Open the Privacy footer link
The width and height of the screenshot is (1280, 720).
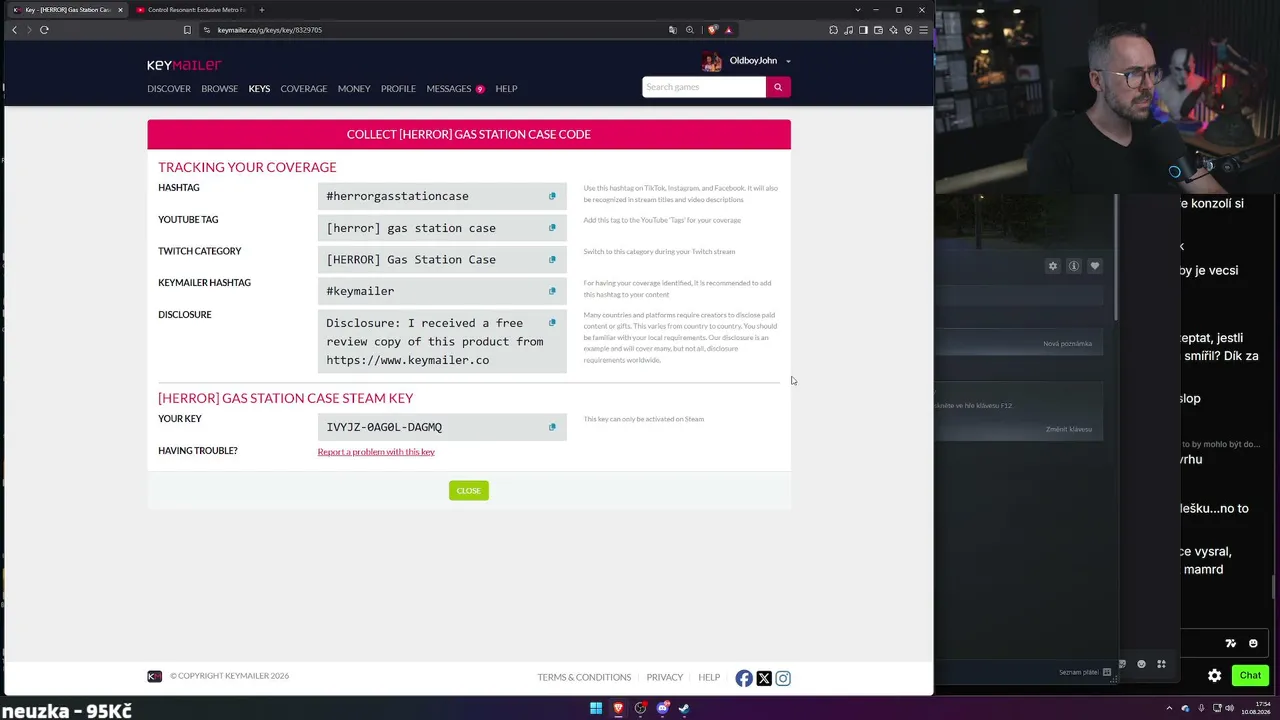665,678
